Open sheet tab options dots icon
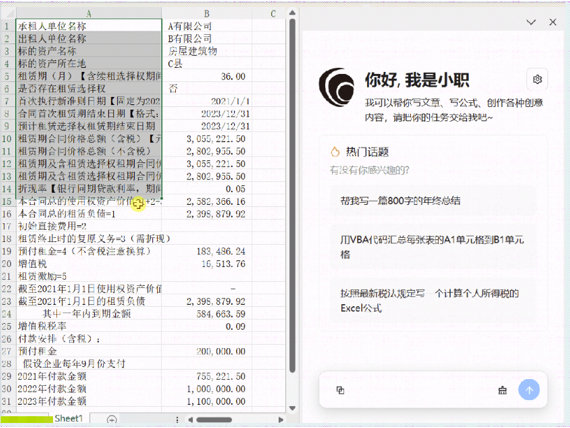Screen dimensions: 570x428 (177, 420)
